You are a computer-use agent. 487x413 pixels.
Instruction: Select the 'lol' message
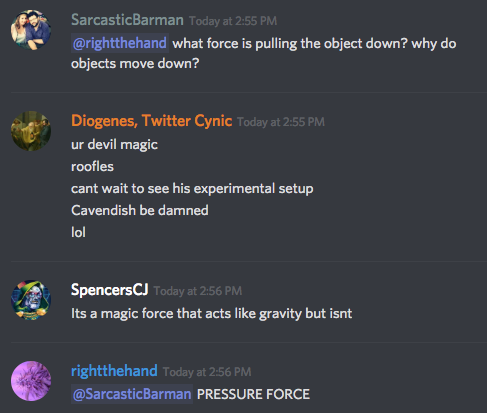pos(78,232)
